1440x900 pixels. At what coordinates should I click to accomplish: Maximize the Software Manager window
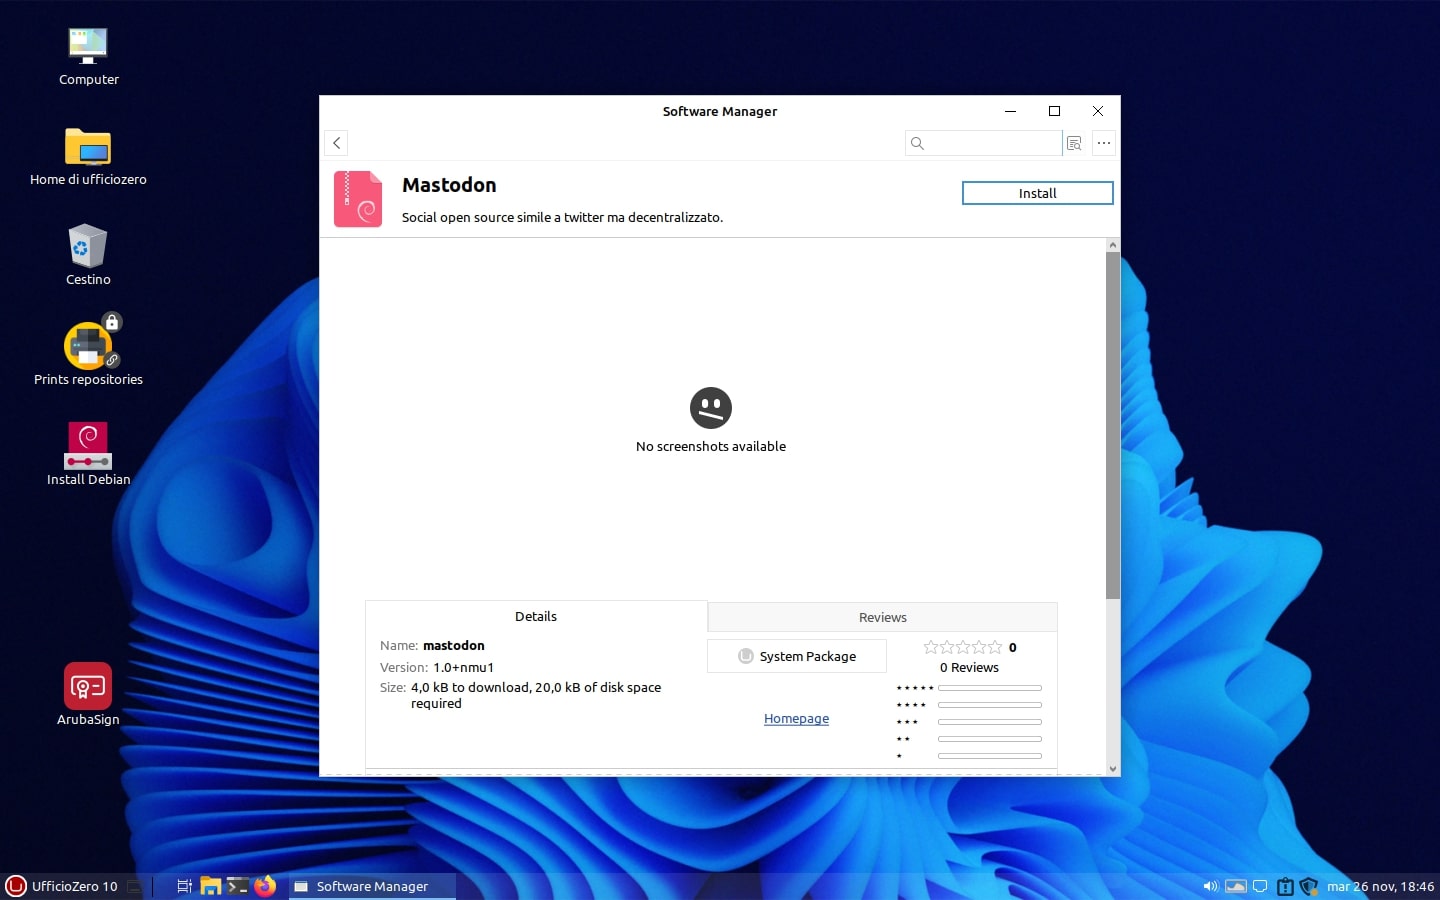(1054, 111)
